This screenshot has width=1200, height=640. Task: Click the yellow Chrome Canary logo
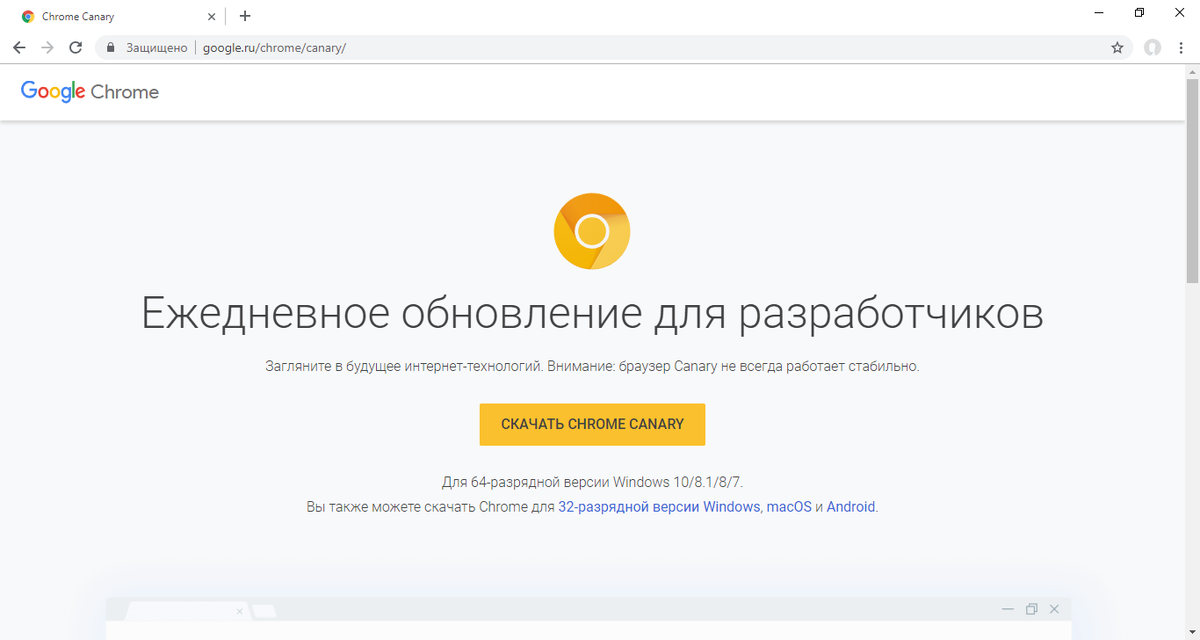(592, 232)
